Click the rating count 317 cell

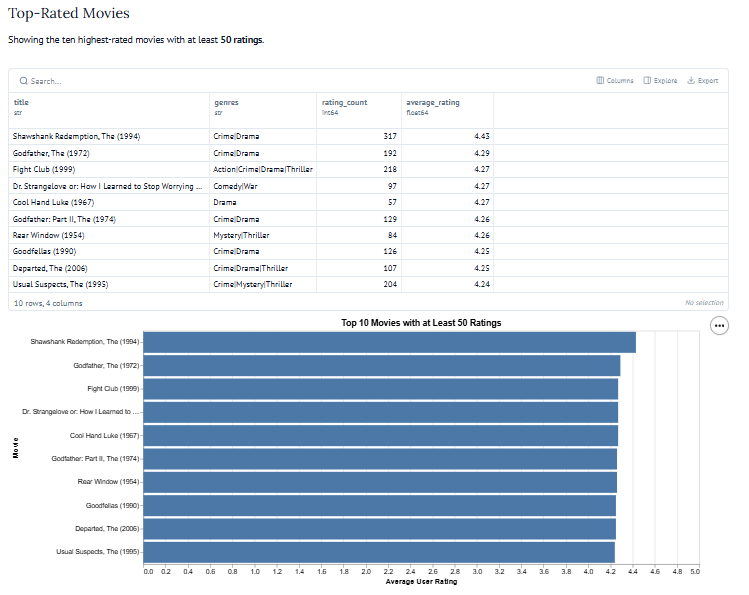click(359, 137)
